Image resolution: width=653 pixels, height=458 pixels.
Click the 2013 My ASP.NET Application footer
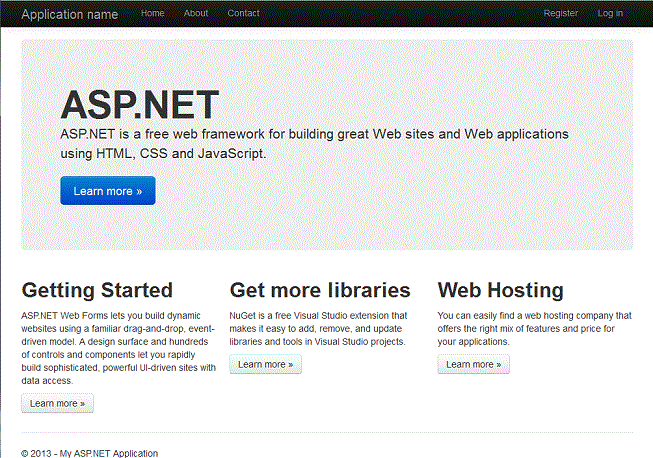click(x=90, y=453)
